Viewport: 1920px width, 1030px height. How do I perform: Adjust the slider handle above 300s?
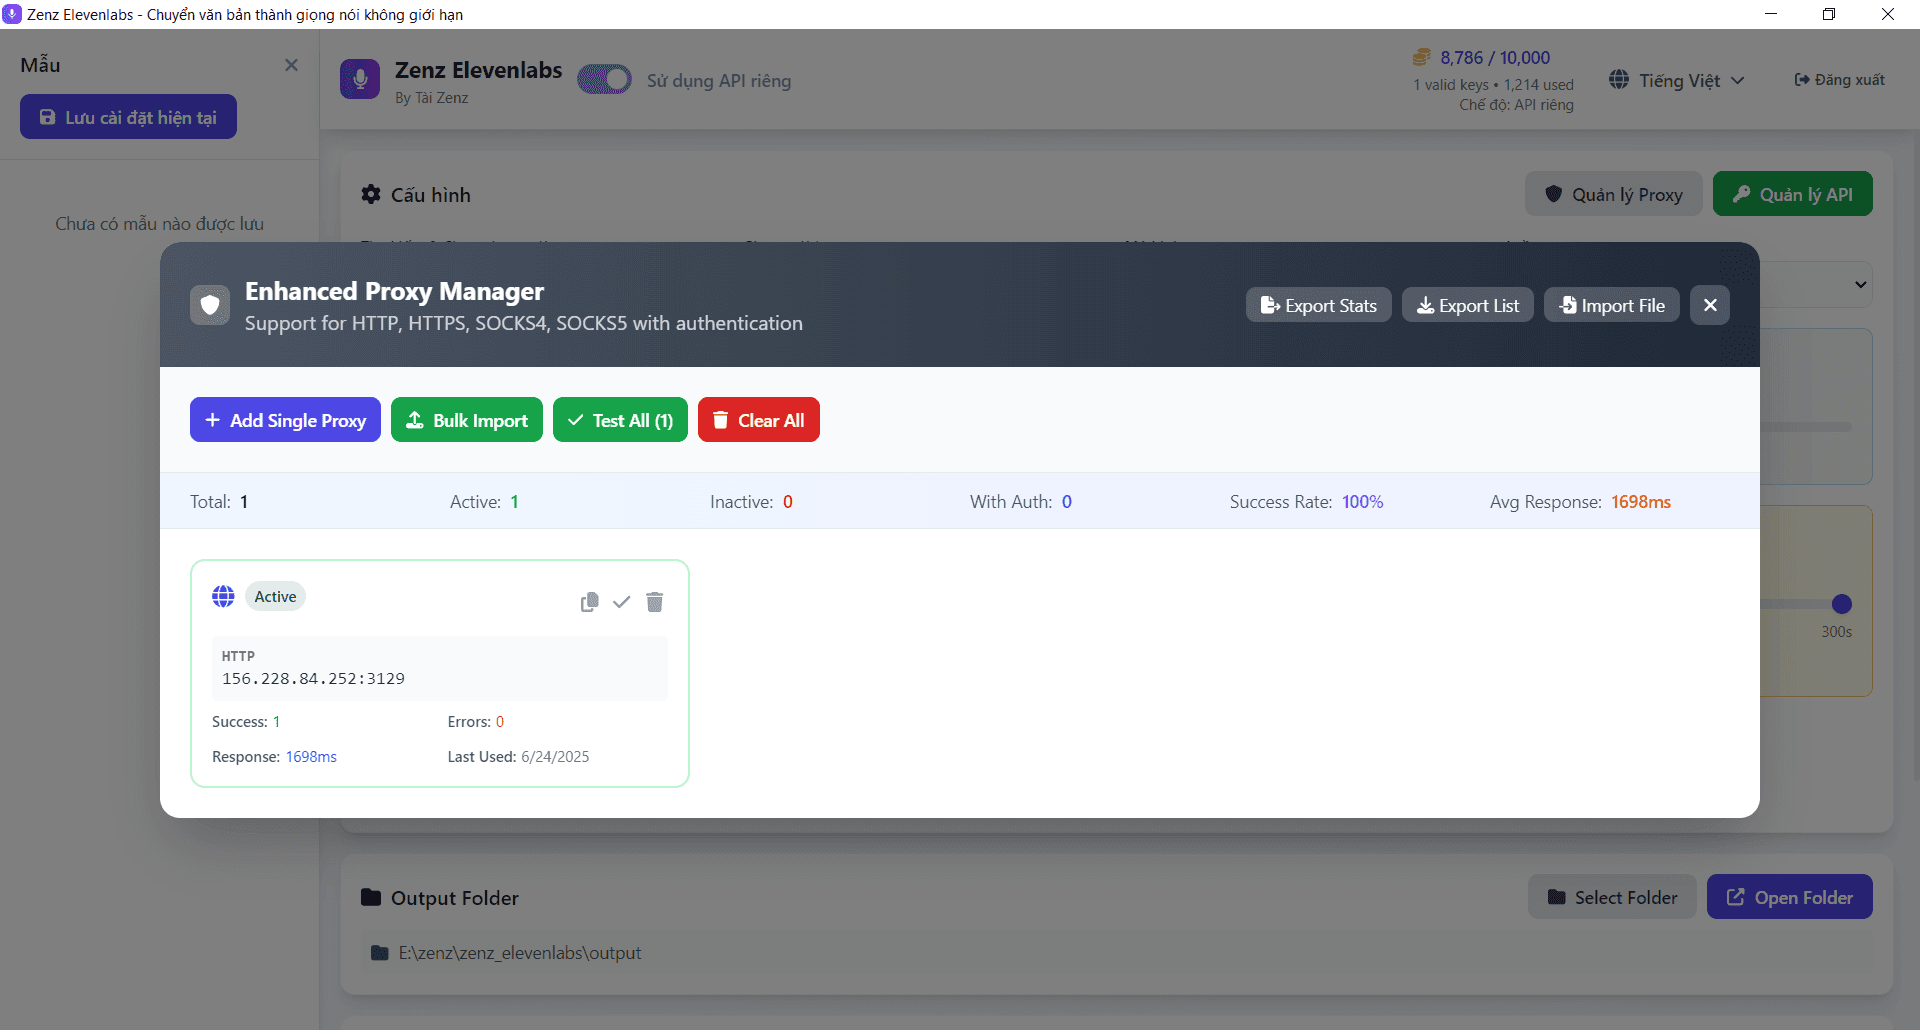pos(1842,604)
